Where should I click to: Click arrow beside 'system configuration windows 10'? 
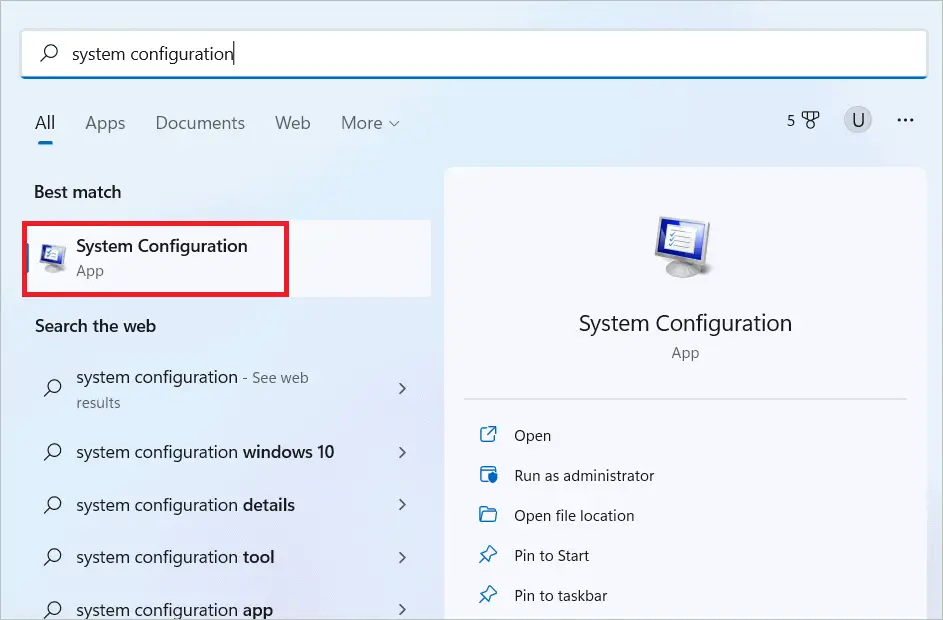[x=402, y=452]
